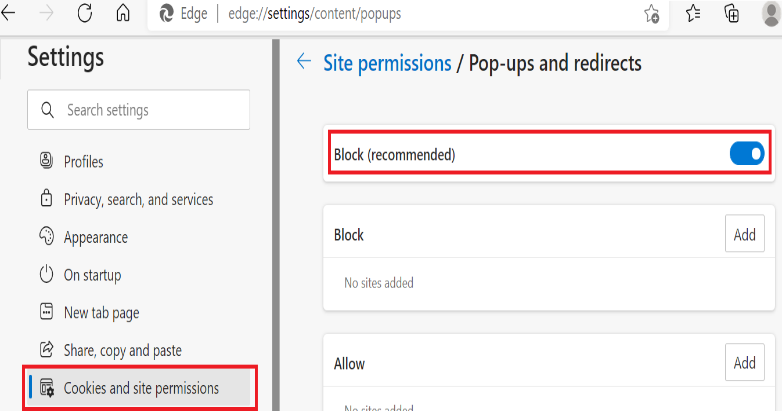782x411 pixels.
Task: Open the Favorites list icon
Action: tap(692, 15)
